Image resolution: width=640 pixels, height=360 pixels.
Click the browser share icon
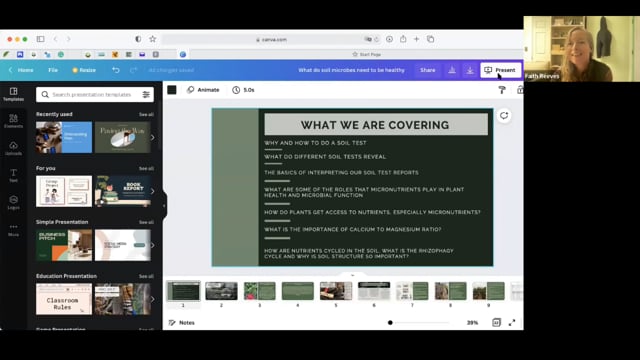(x=403, y=39)
